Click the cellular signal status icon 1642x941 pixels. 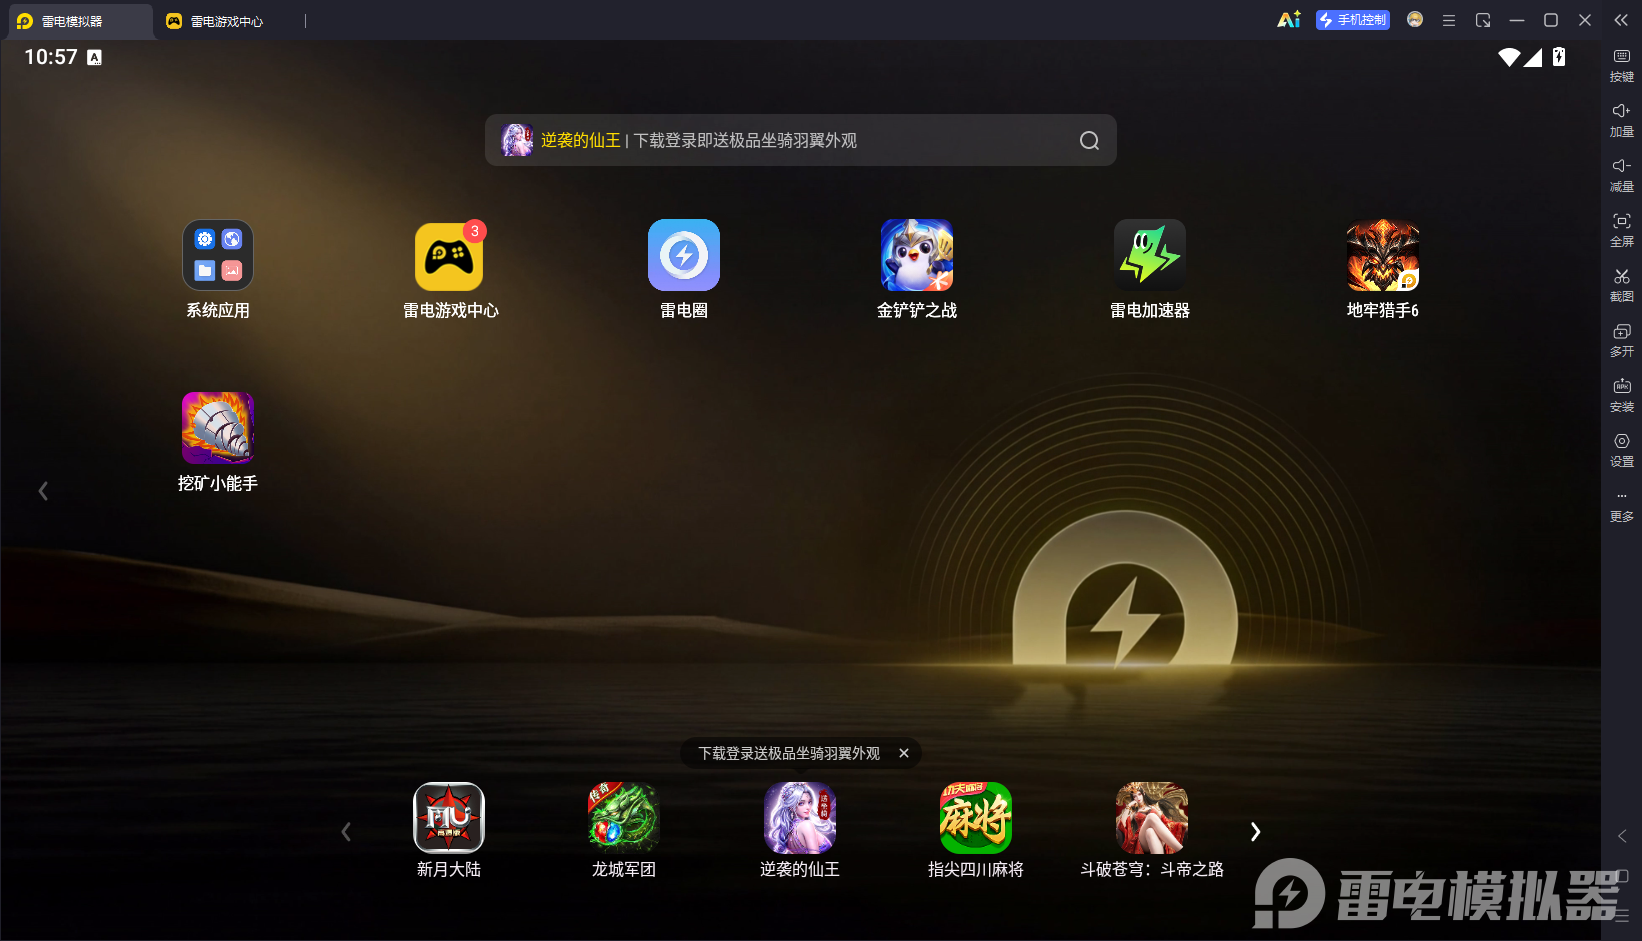tap(1533, 57)
